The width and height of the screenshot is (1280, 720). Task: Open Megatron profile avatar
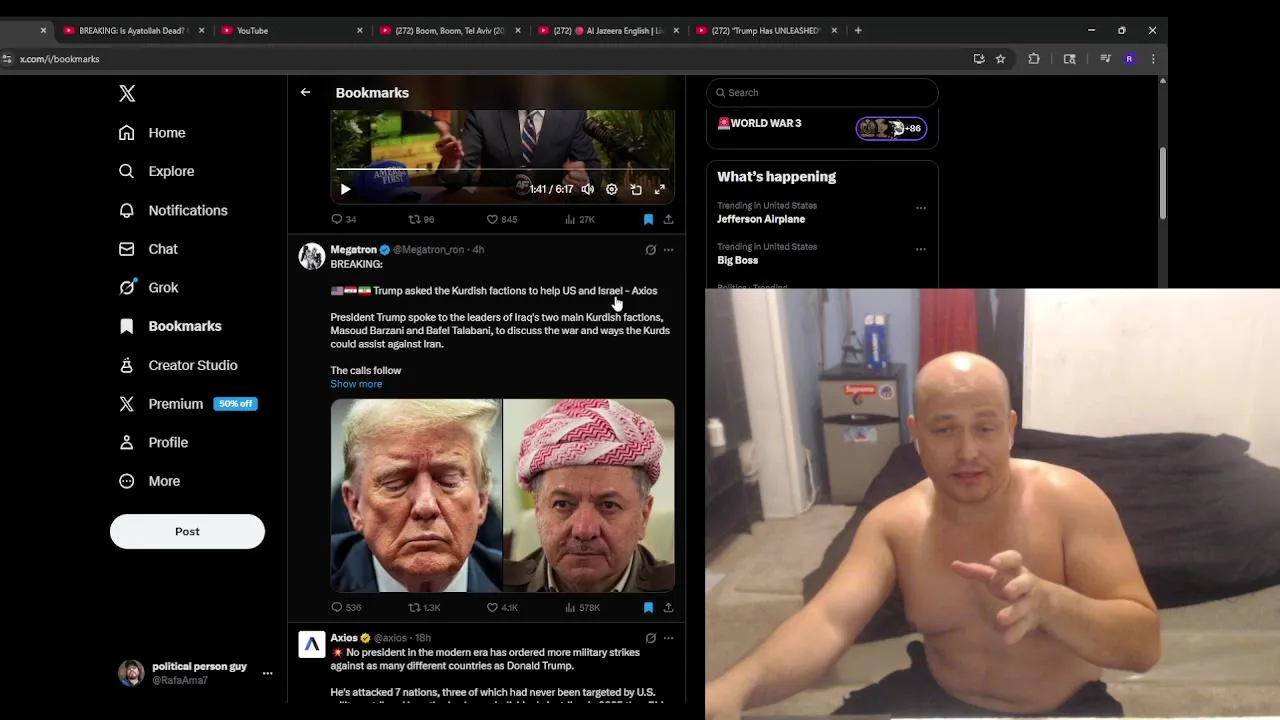(312, 256)
